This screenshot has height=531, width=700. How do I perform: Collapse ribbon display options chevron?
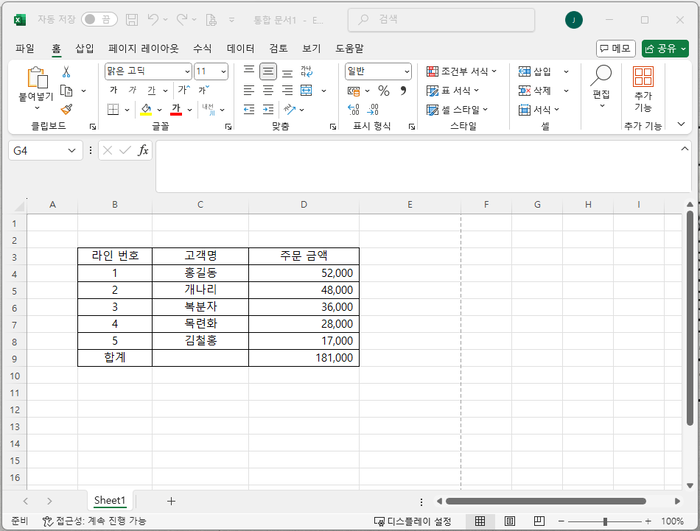pyautogui.click(x=681, y=124)
